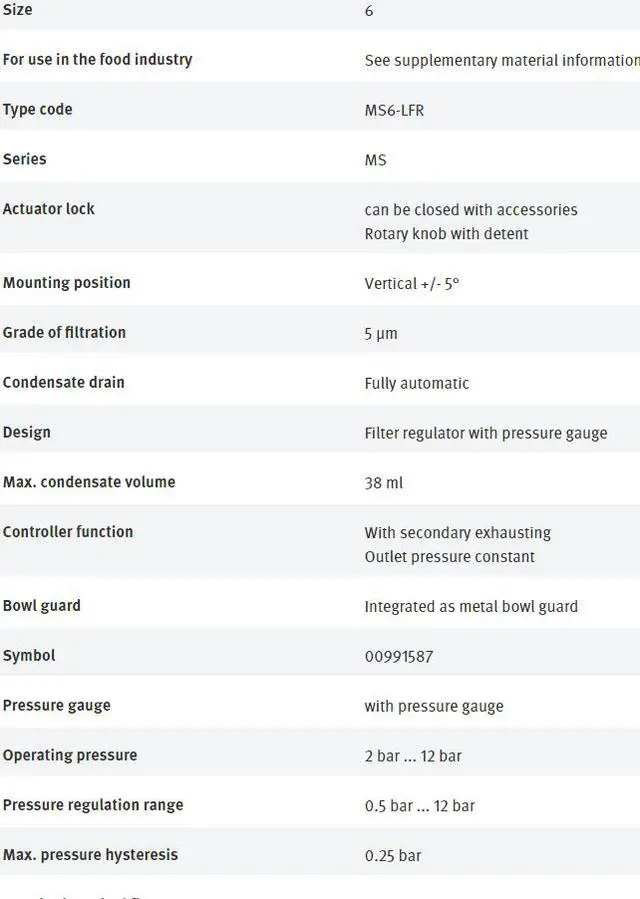Click the Series label

point(24,159)
